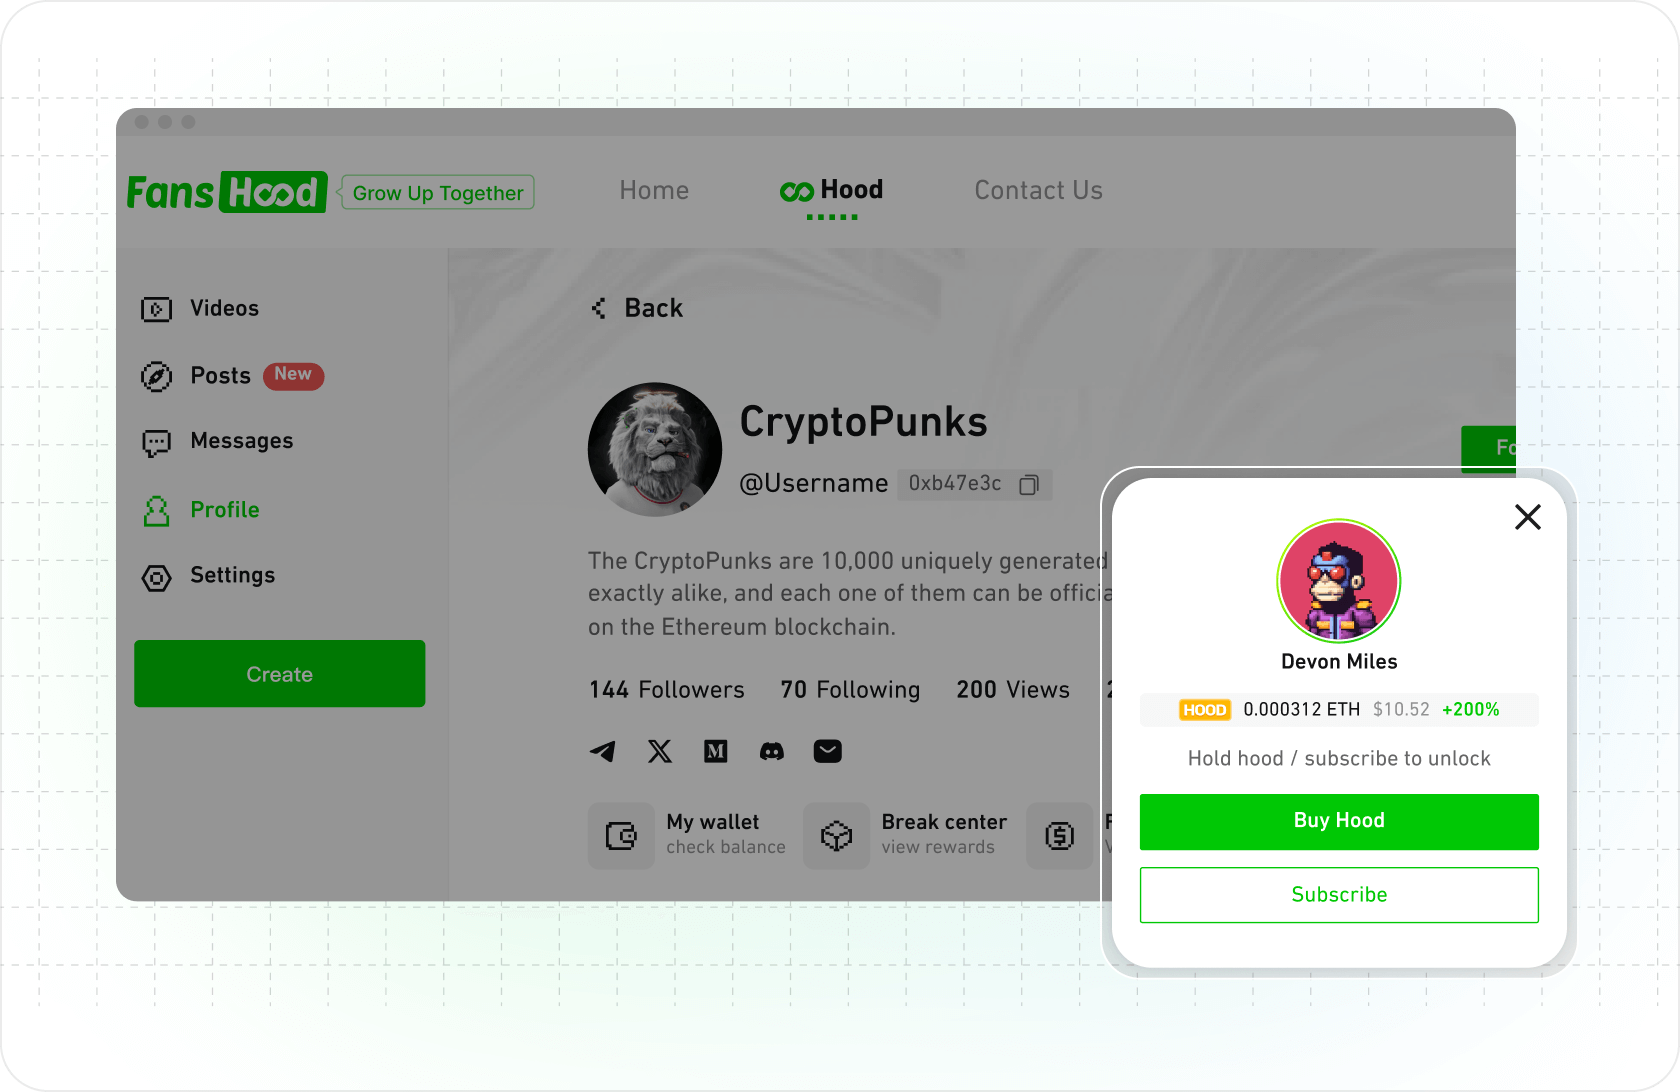Open Settings in the sidebar
The width and height of the screenshot is (1680, 1092).
click(208, 576)
